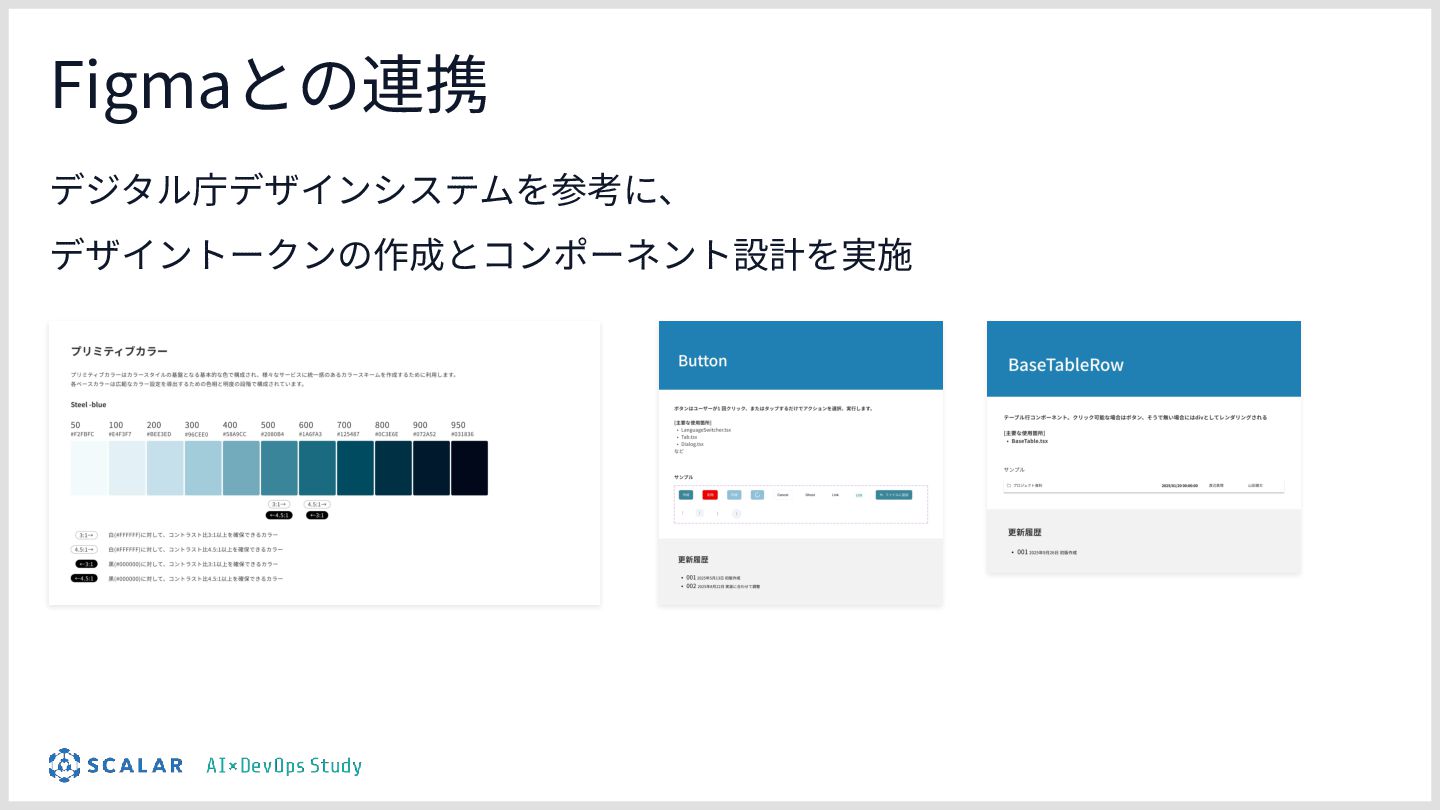Open the primitive color Figma screenshot
The width and height of the screenshot is (1440, 810).
click(324, 463)
